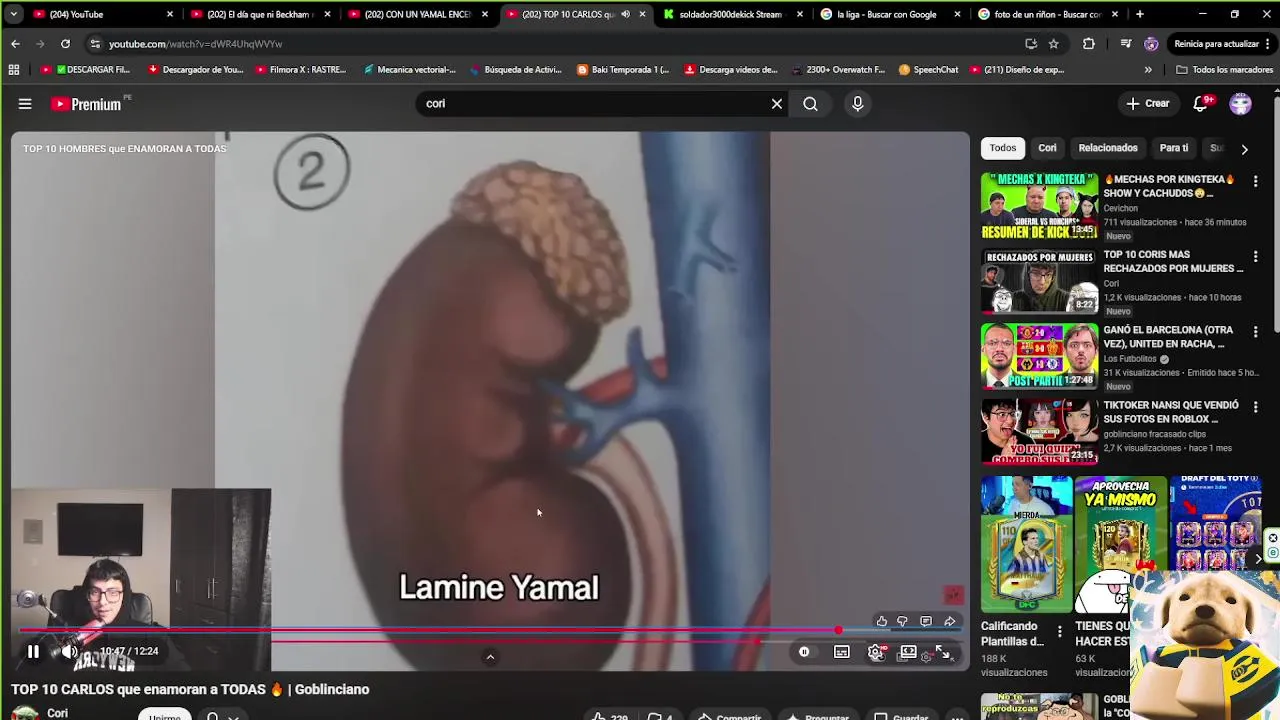Click the progress bar scrubber dot
1280x720 pixels.
[x=838, y=631]
